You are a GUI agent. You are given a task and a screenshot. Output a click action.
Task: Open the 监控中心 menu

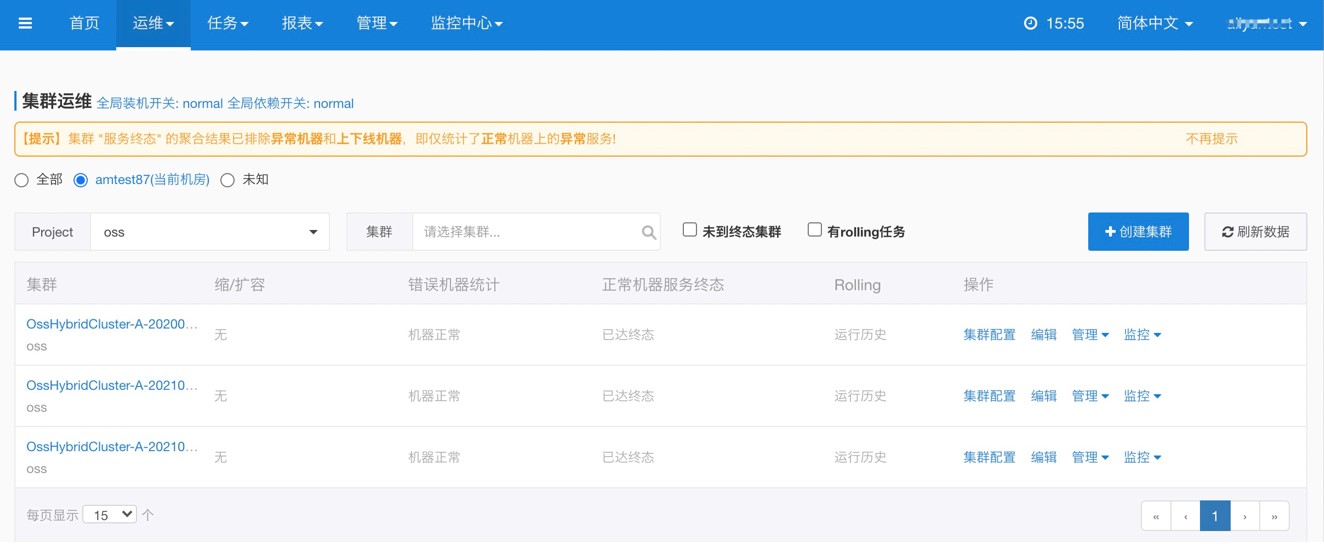(467, 23)
